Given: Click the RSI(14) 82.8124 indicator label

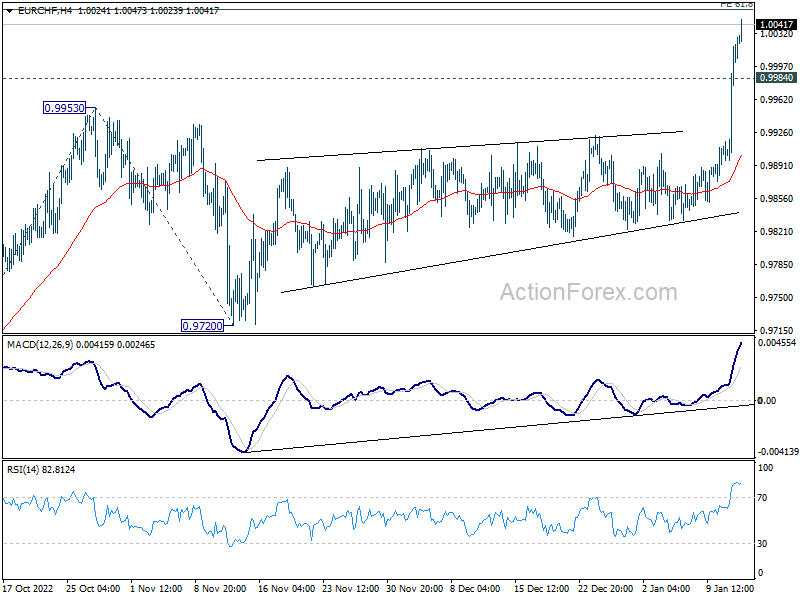Looking at the screenshot, I should 41,469.
